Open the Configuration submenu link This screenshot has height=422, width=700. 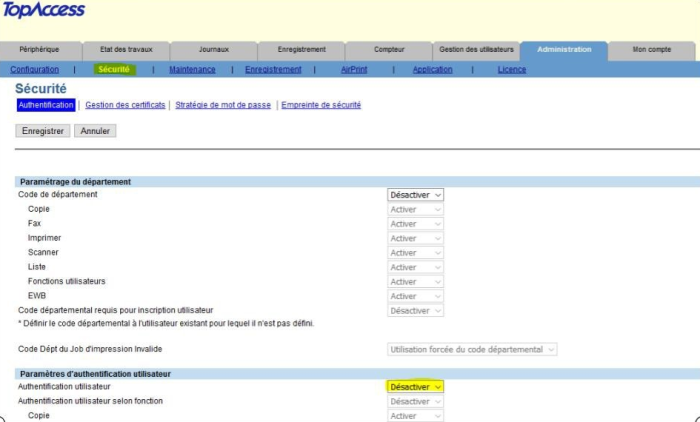point(35,70)
